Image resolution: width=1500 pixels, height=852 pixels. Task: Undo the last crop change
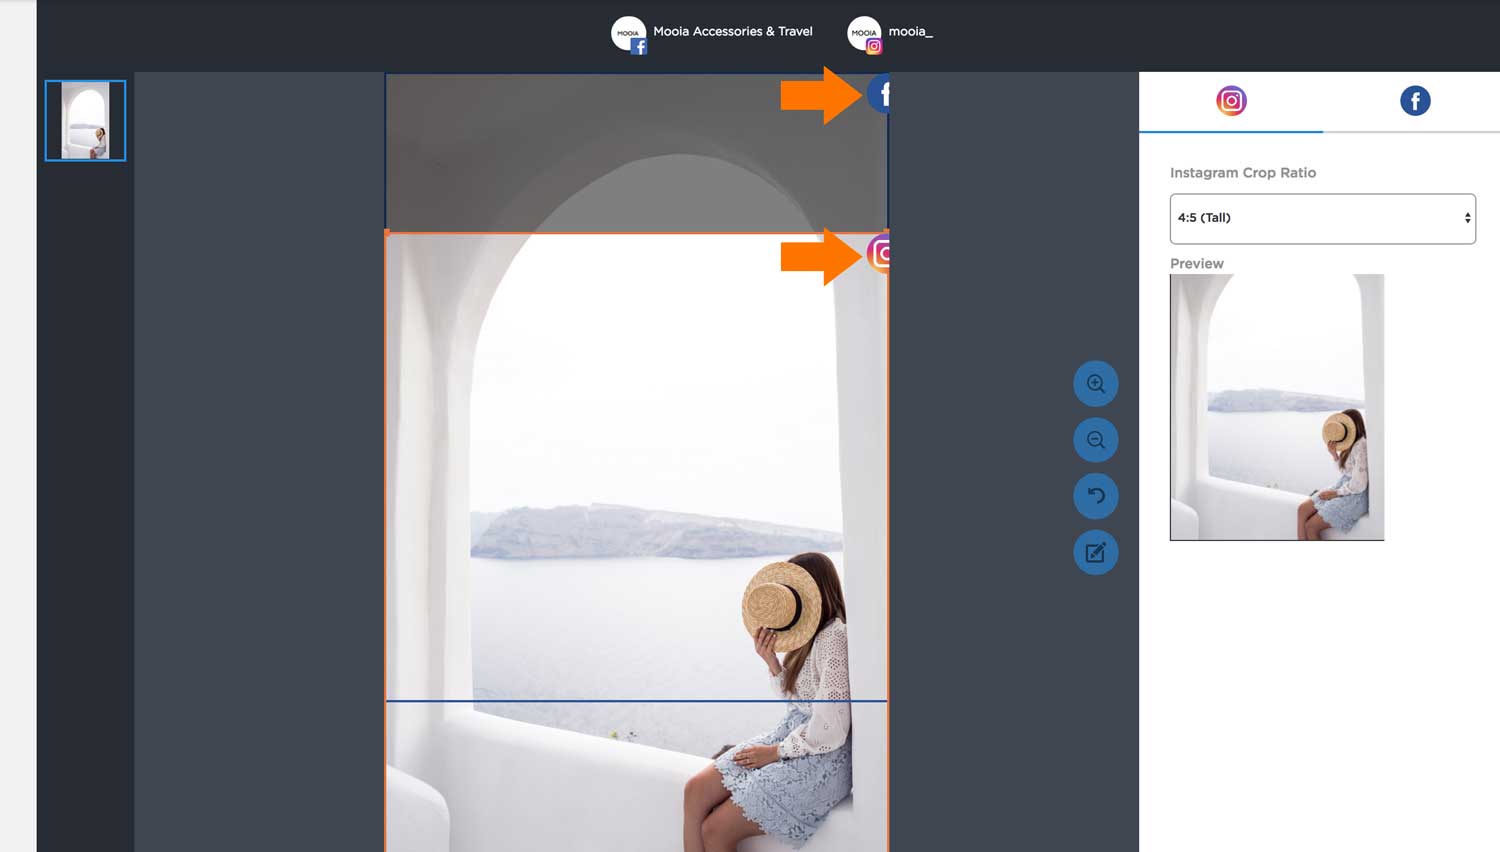click(x=1096, y=496)
